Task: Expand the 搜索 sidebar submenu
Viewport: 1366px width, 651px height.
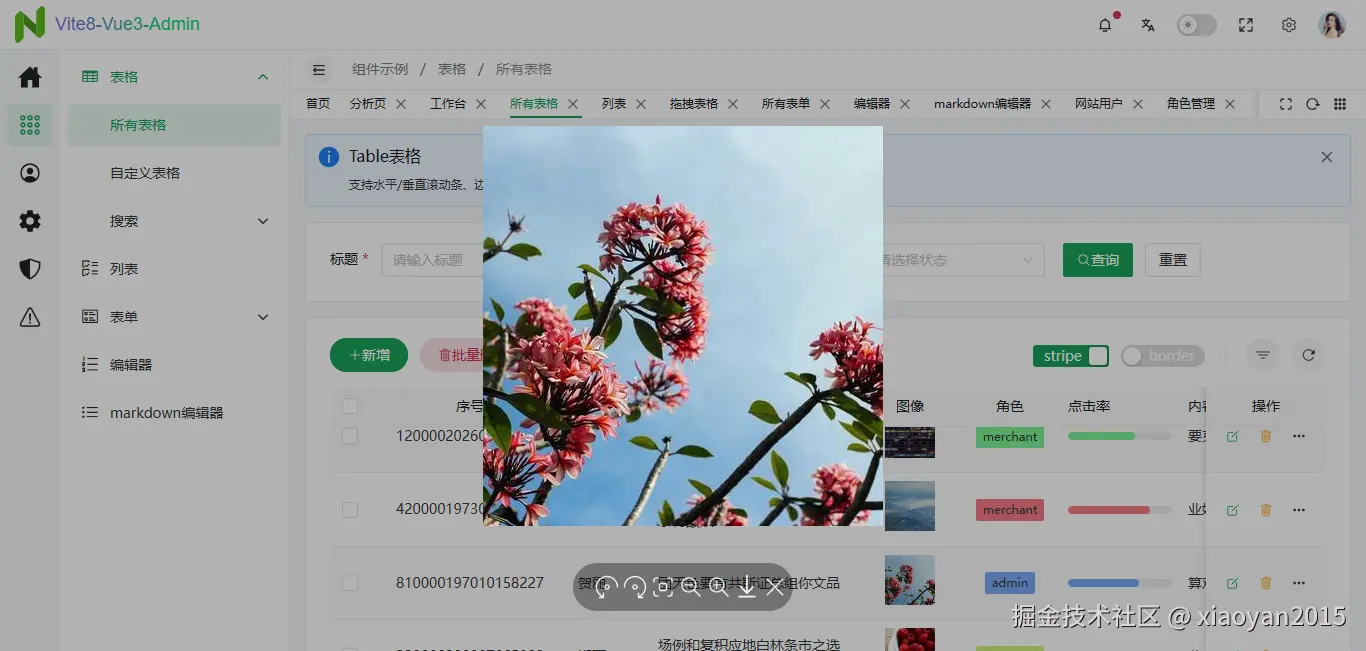Action: tap(263, 221)
